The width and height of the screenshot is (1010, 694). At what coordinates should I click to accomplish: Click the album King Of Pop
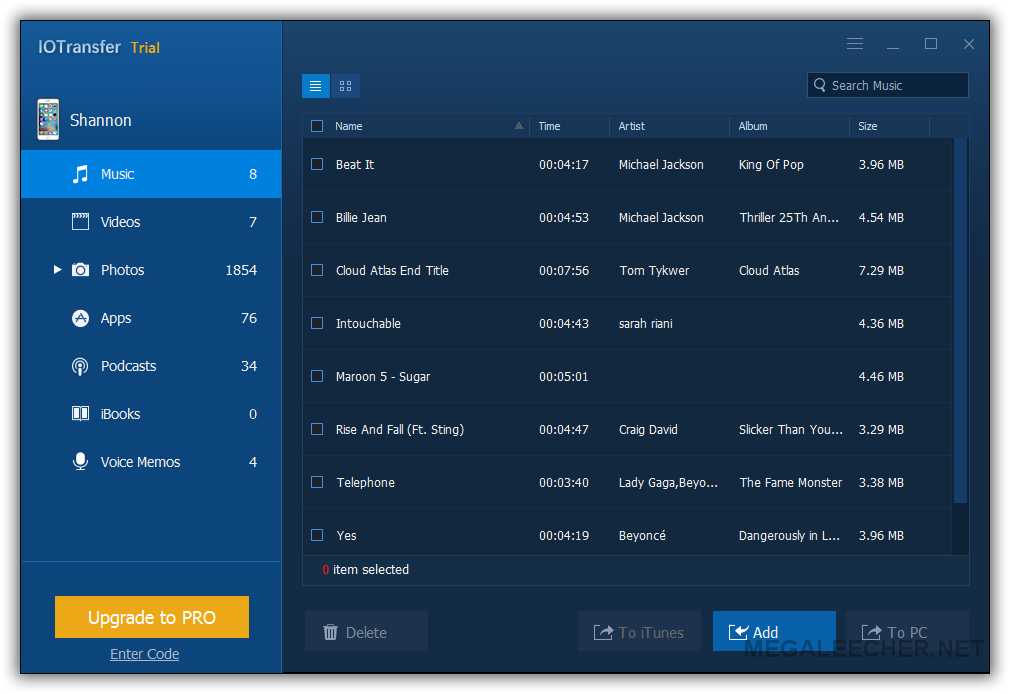(771, 164)
